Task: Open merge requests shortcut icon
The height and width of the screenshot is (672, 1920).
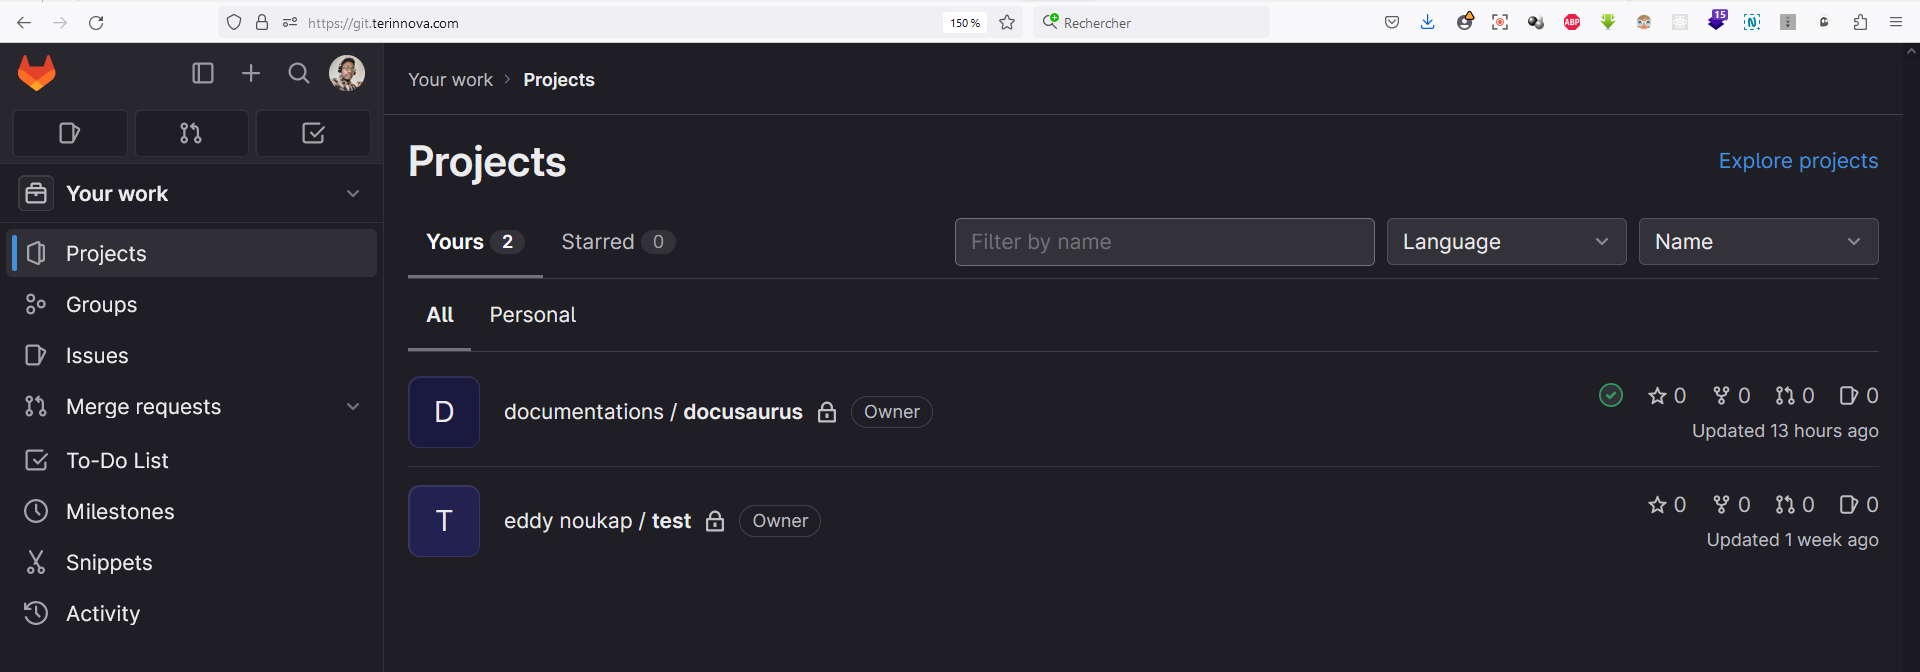Action: [x=191, y=133]
